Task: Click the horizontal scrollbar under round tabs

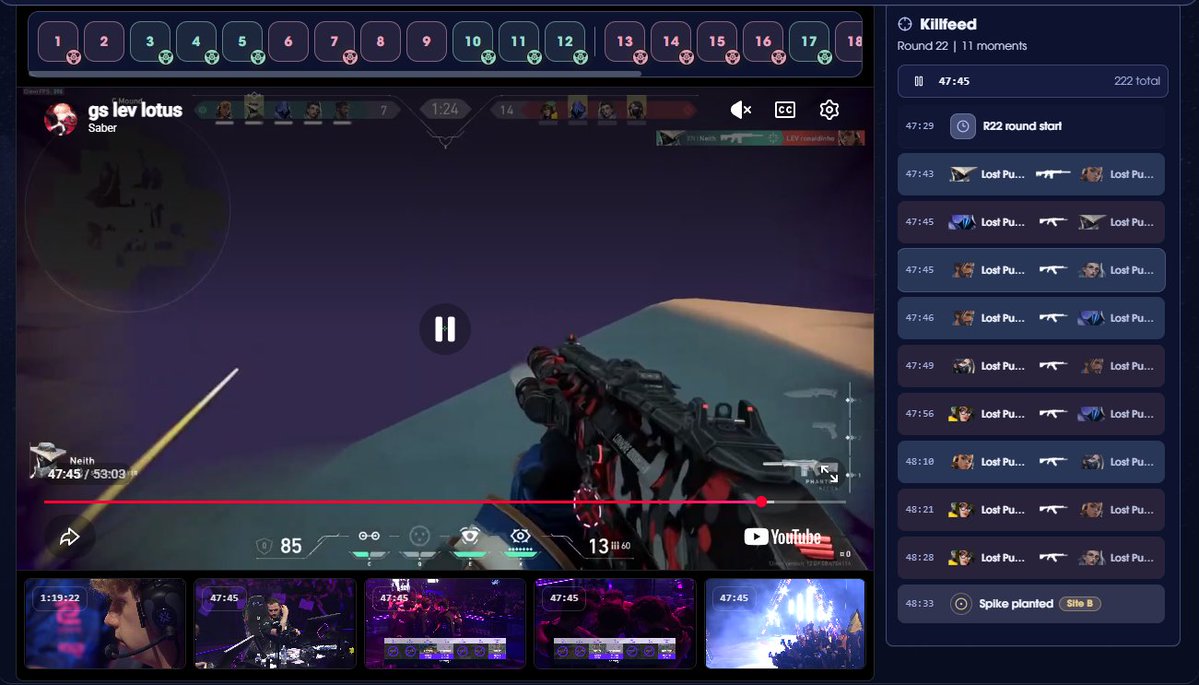Action: click(x=335, y=73)
